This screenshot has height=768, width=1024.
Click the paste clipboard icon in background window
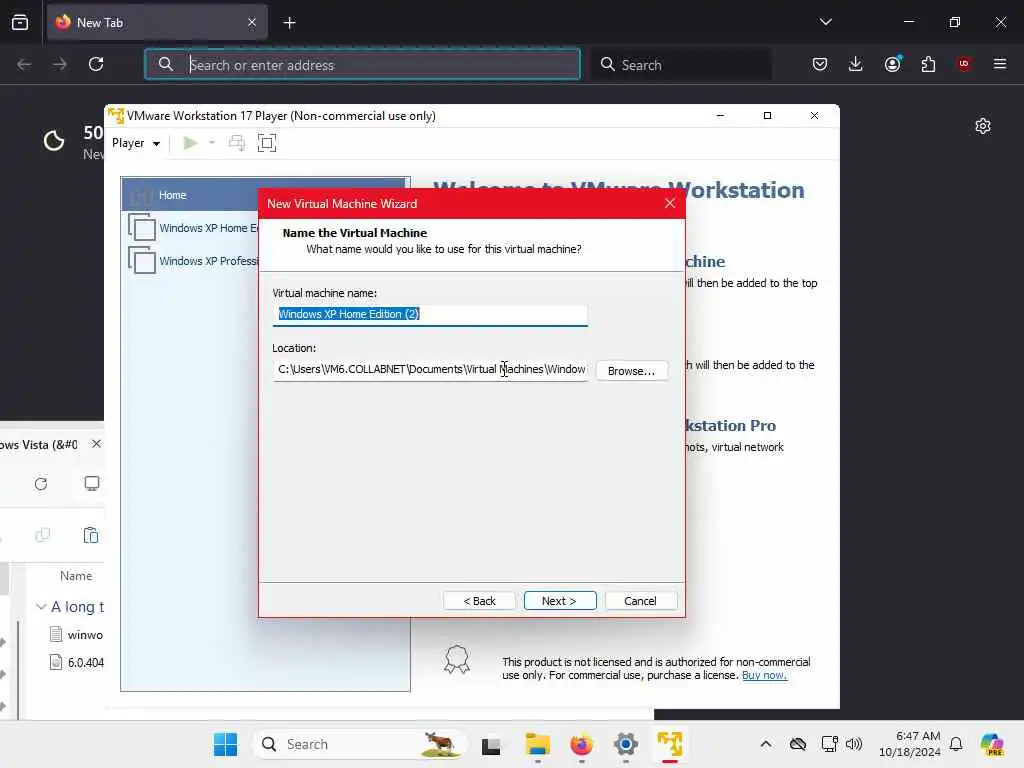tap(91, 536)
